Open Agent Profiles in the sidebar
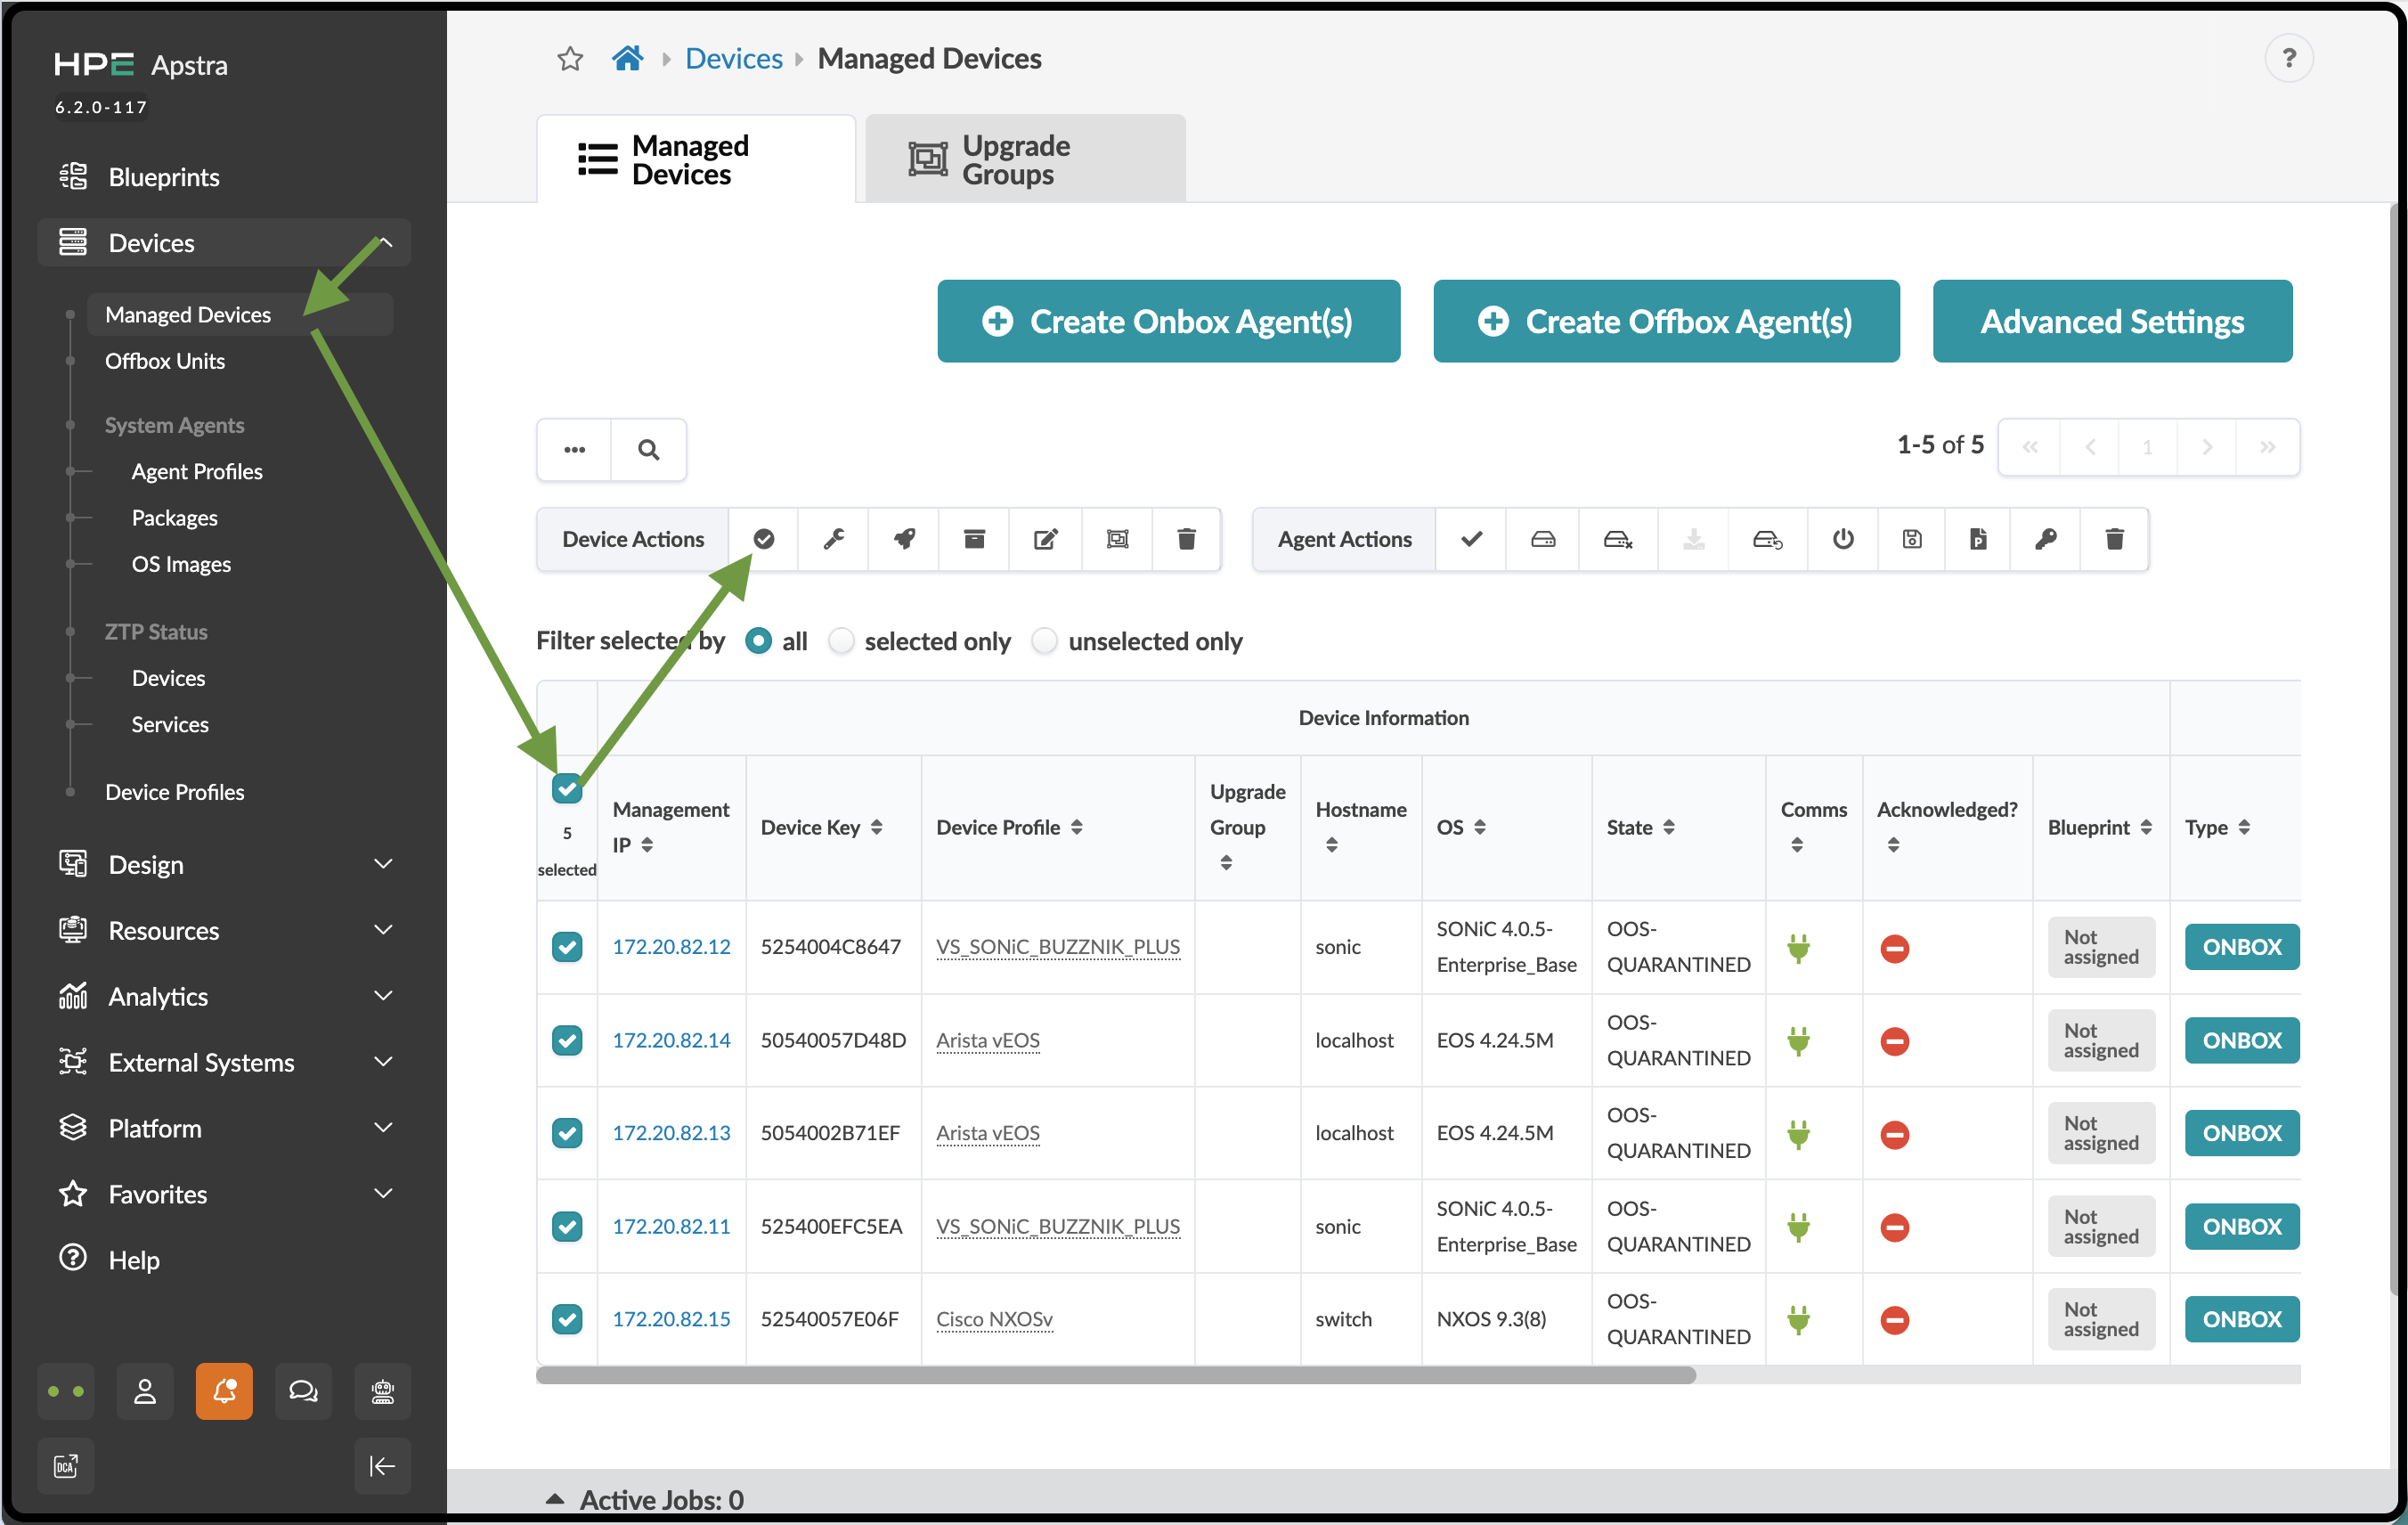The image size is (2408, 1525). pos(197,471)
